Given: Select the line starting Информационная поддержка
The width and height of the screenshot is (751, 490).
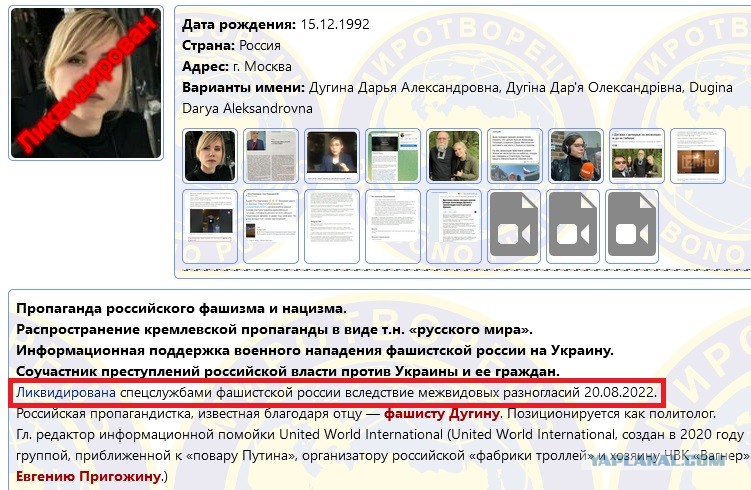Looking at the screenshot, I should (x=315, y=351).
